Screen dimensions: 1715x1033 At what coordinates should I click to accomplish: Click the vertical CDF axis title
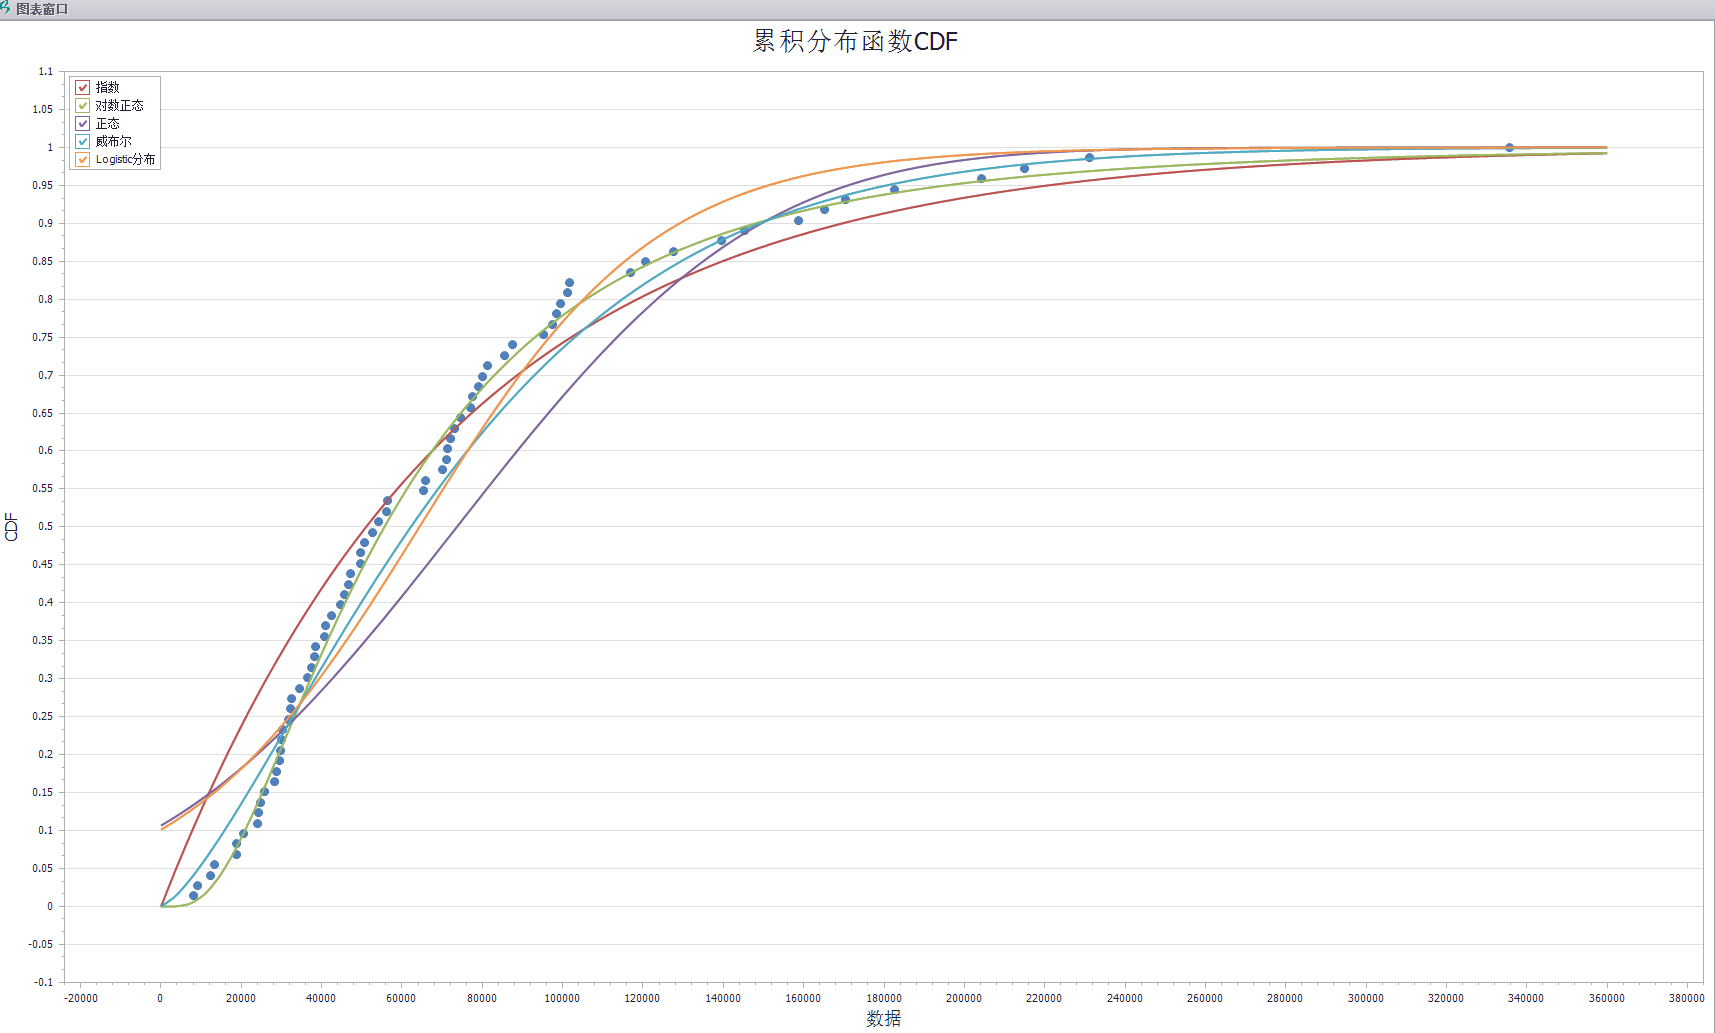click(12, 527)
